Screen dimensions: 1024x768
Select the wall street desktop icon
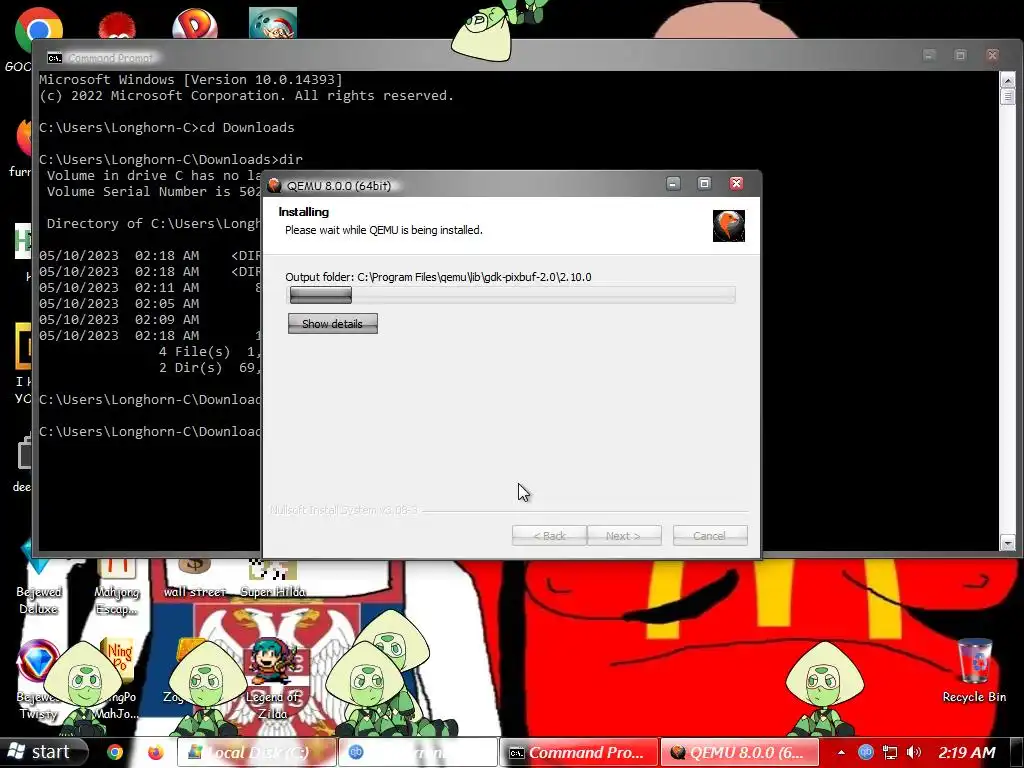[x=195, y=580]
